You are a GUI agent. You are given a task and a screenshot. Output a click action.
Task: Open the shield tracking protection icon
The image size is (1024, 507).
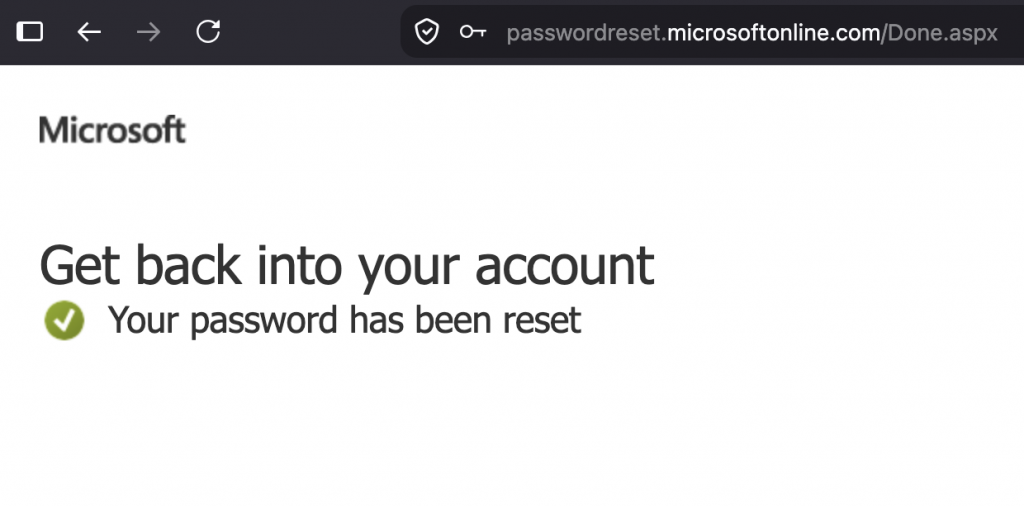click(426, 31)
